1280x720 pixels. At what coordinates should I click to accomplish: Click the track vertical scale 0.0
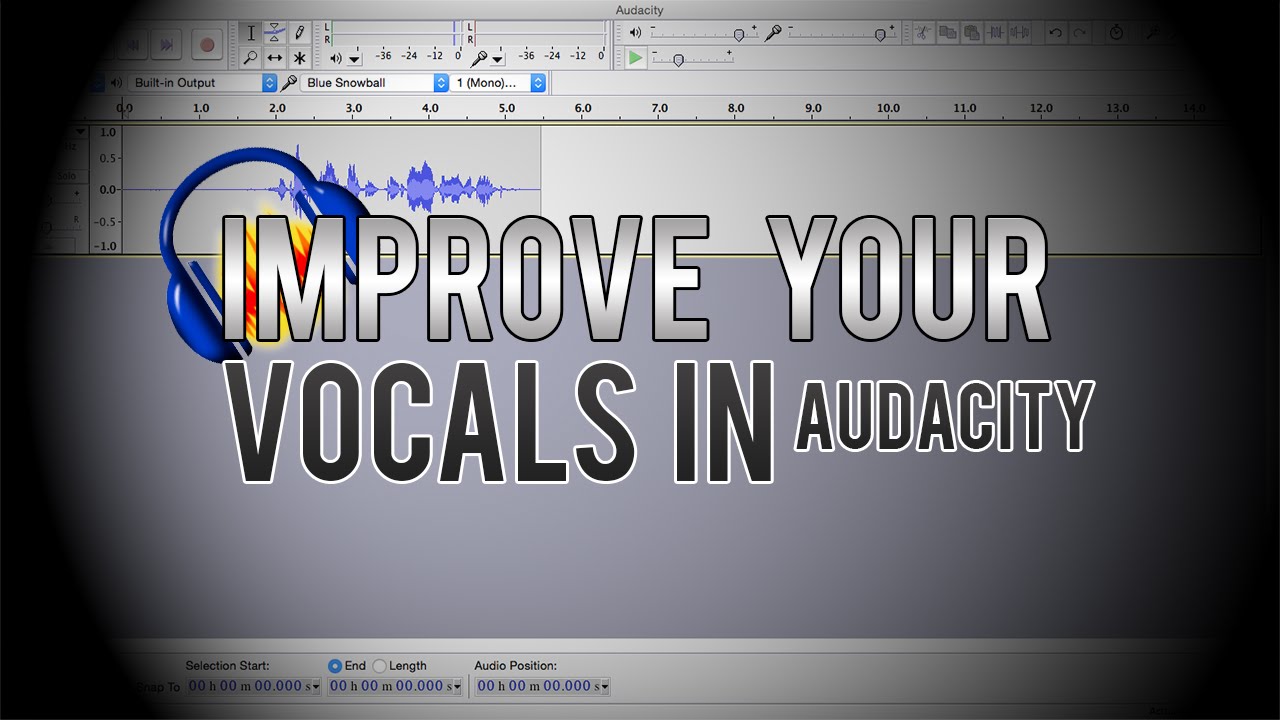[x=108, y=189]
